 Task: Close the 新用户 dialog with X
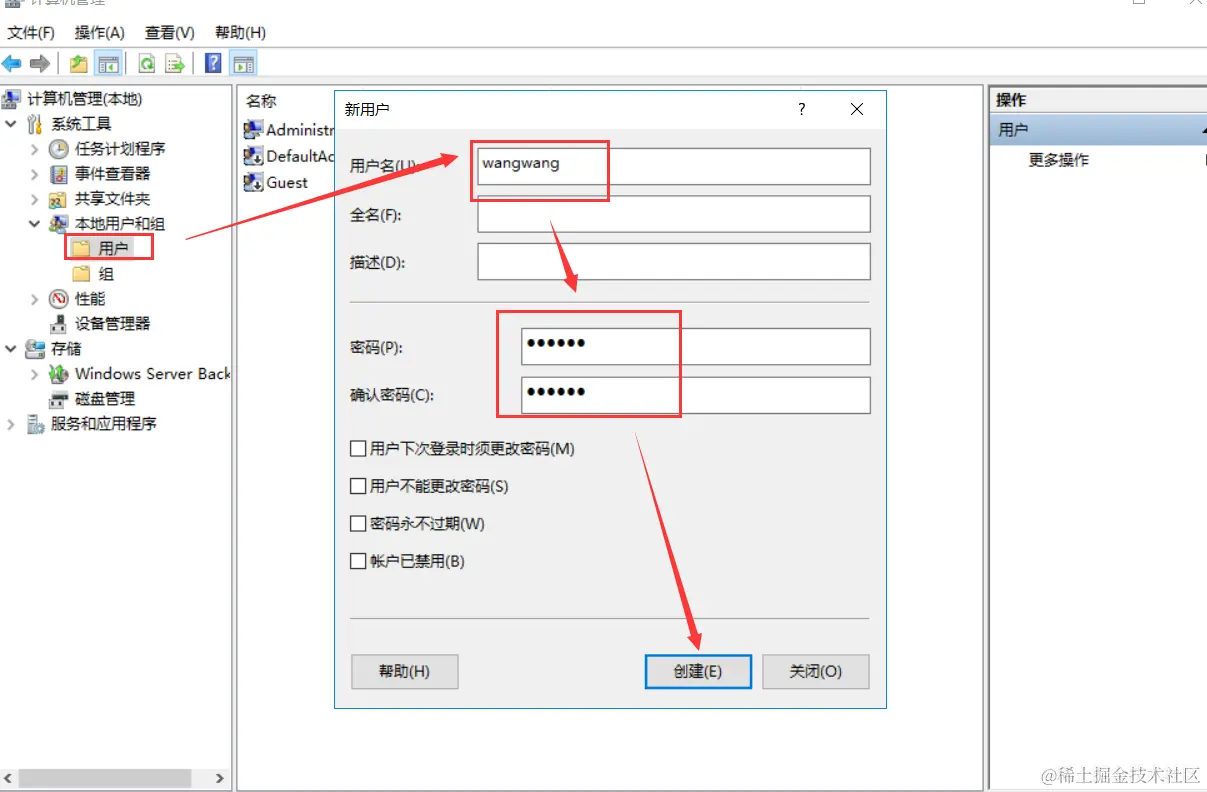coord(857,109)
